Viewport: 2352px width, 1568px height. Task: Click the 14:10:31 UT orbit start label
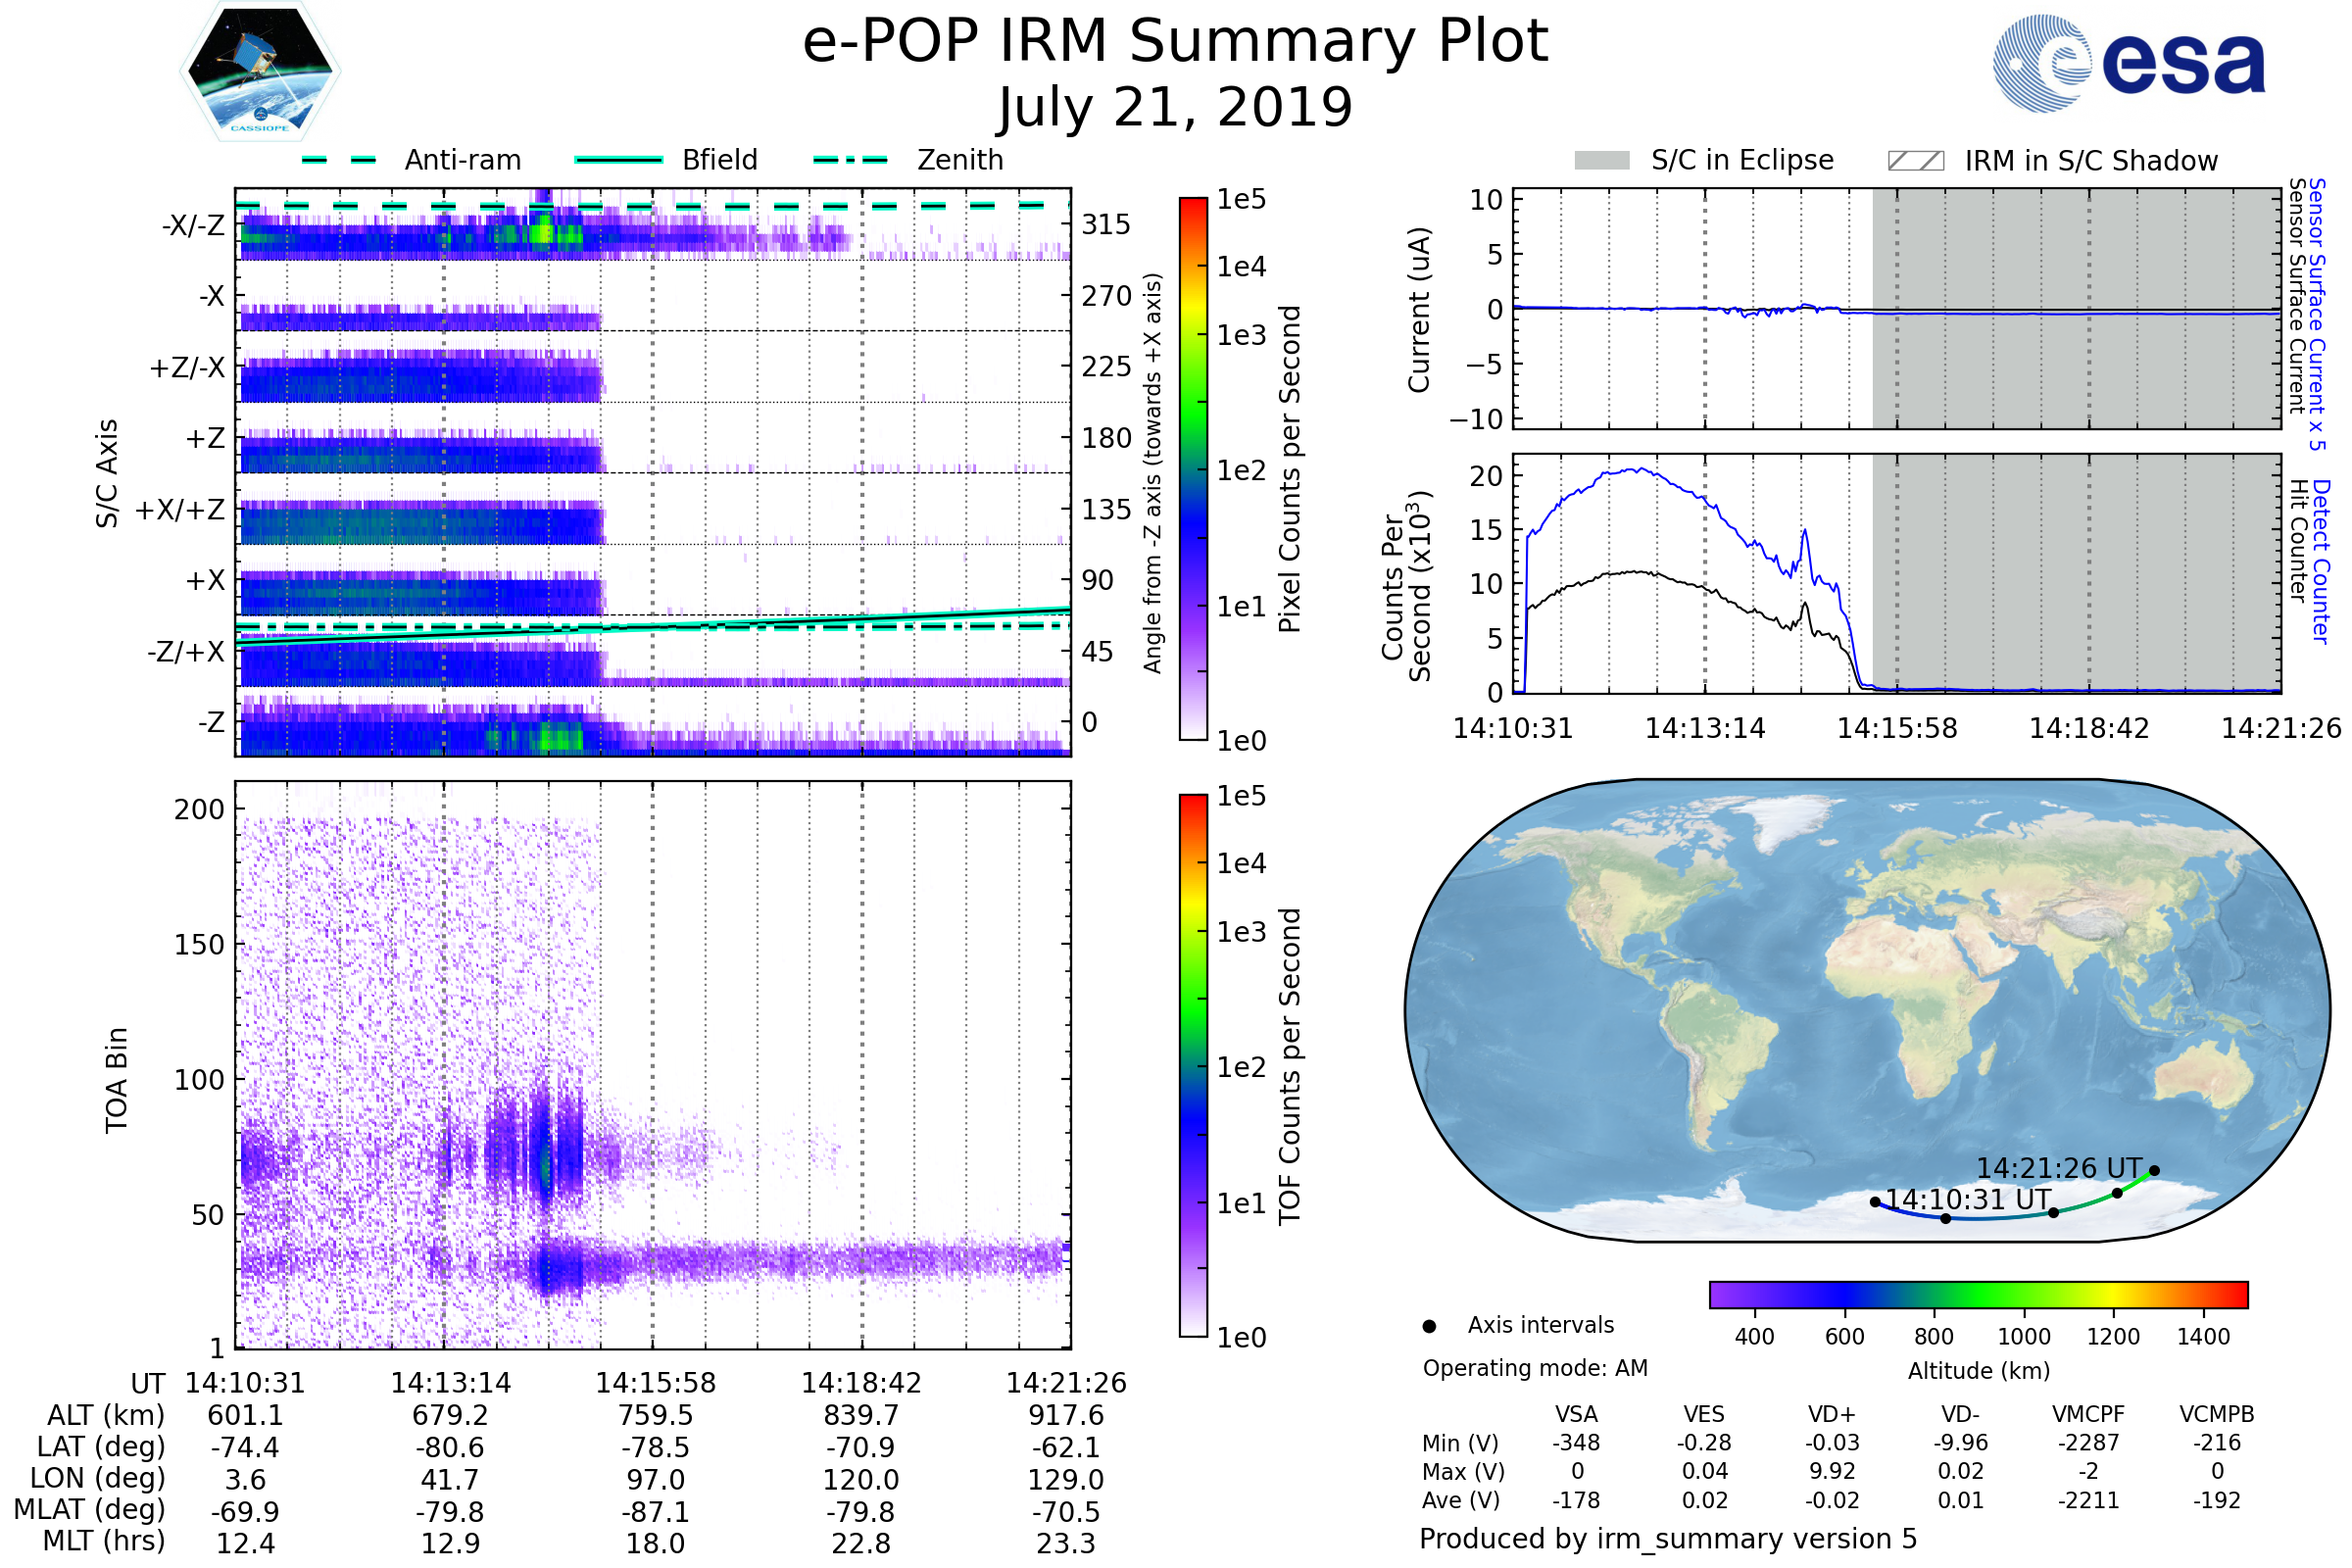coord(1968,1199)
